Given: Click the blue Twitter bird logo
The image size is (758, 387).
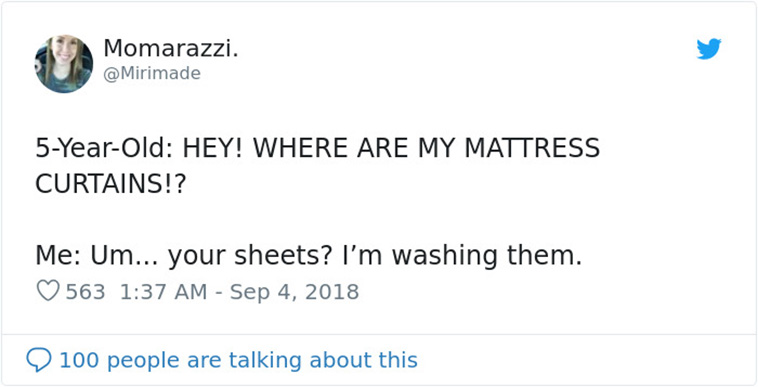Looking at the screenshot, I should coord(709,49).
